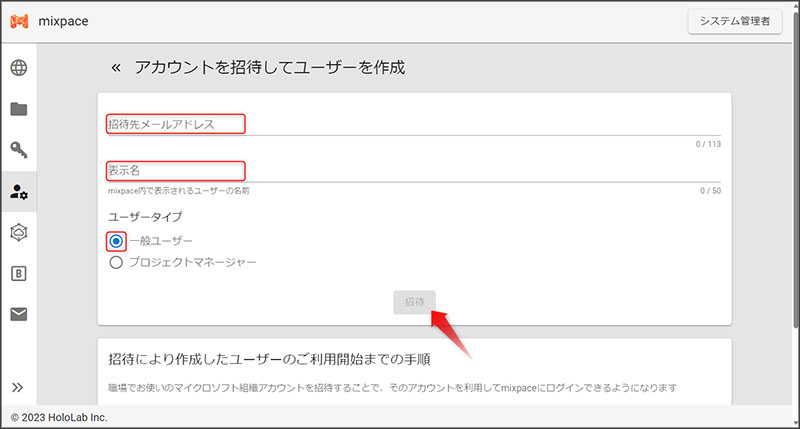Select the 一般ユーザー radio button
The image size is (800, 429).
coord(117,241)
